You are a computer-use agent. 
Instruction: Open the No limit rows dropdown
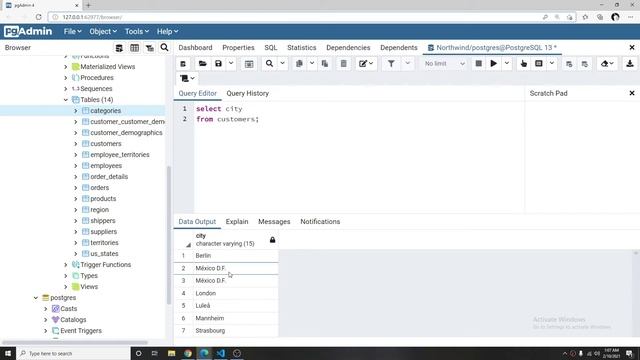444,64
